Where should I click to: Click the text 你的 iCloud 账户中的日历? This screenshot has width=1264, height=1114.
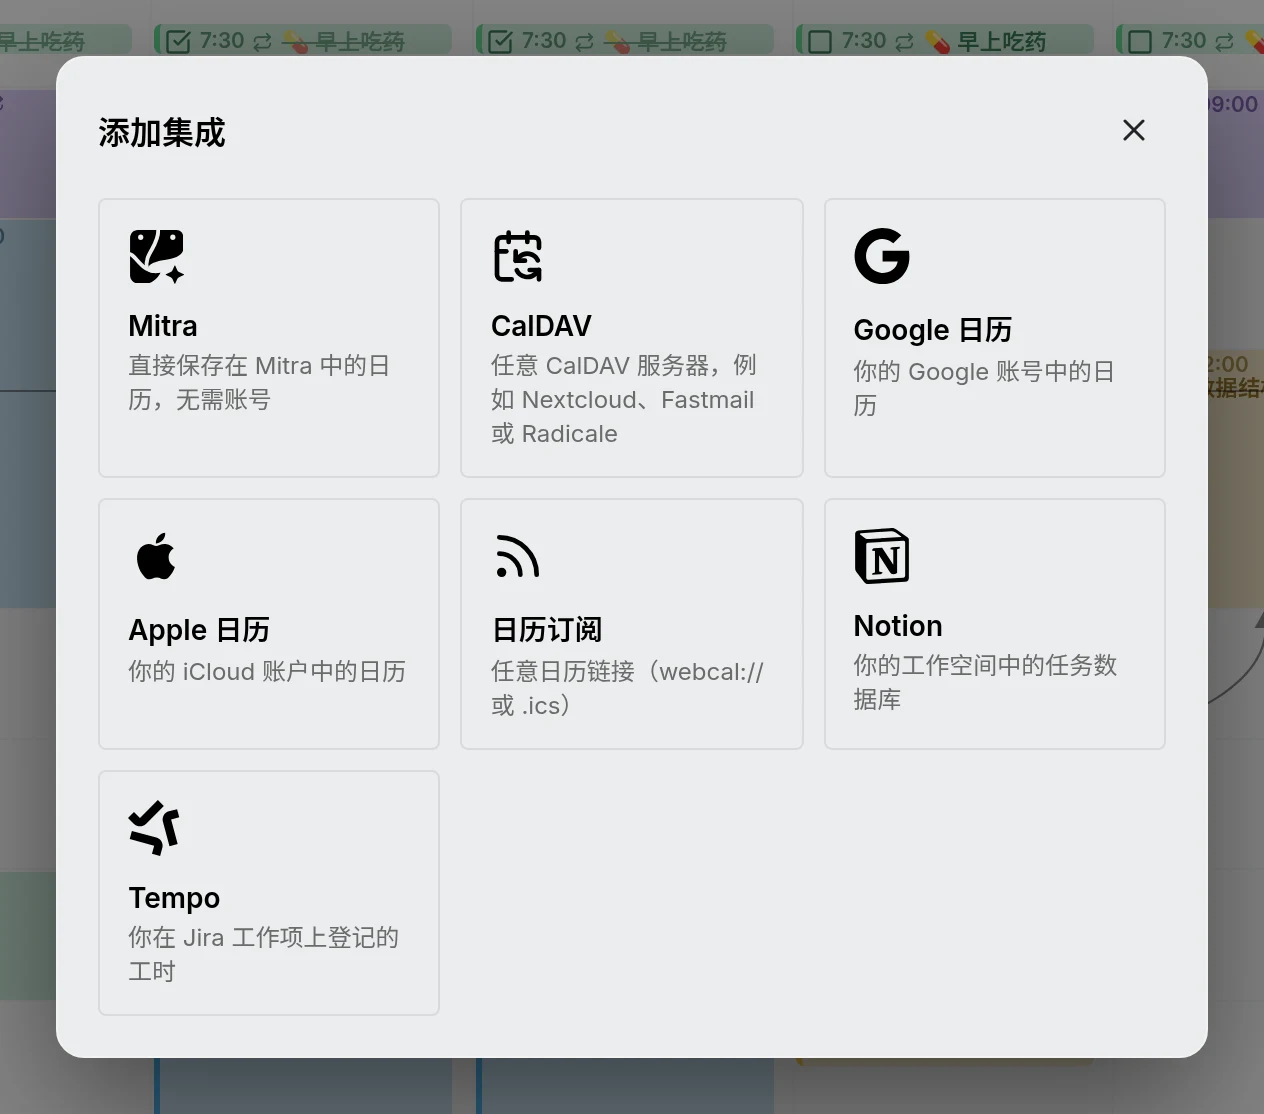coord(267,672)
